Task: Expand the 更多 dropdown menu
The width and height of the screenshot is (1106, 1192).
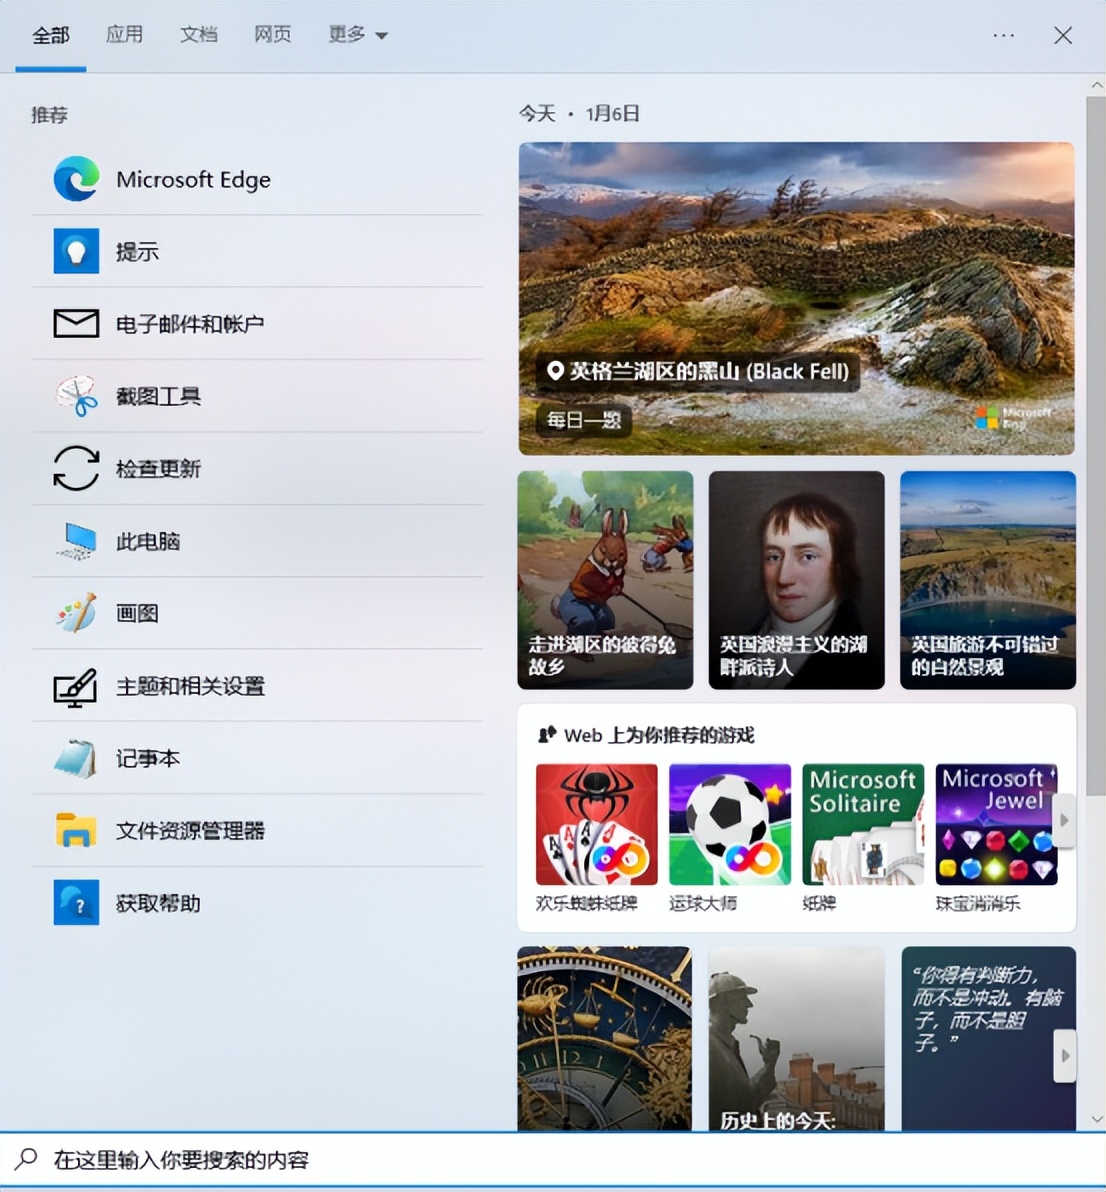Action: [x=357, y=34]
